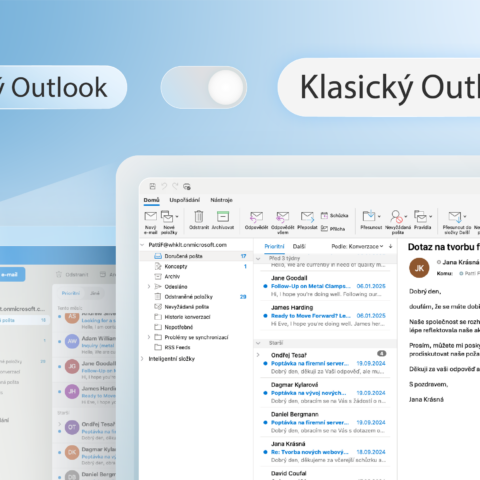
Task: Create a meeting with Schůzka icon
Action: (324, 216)
